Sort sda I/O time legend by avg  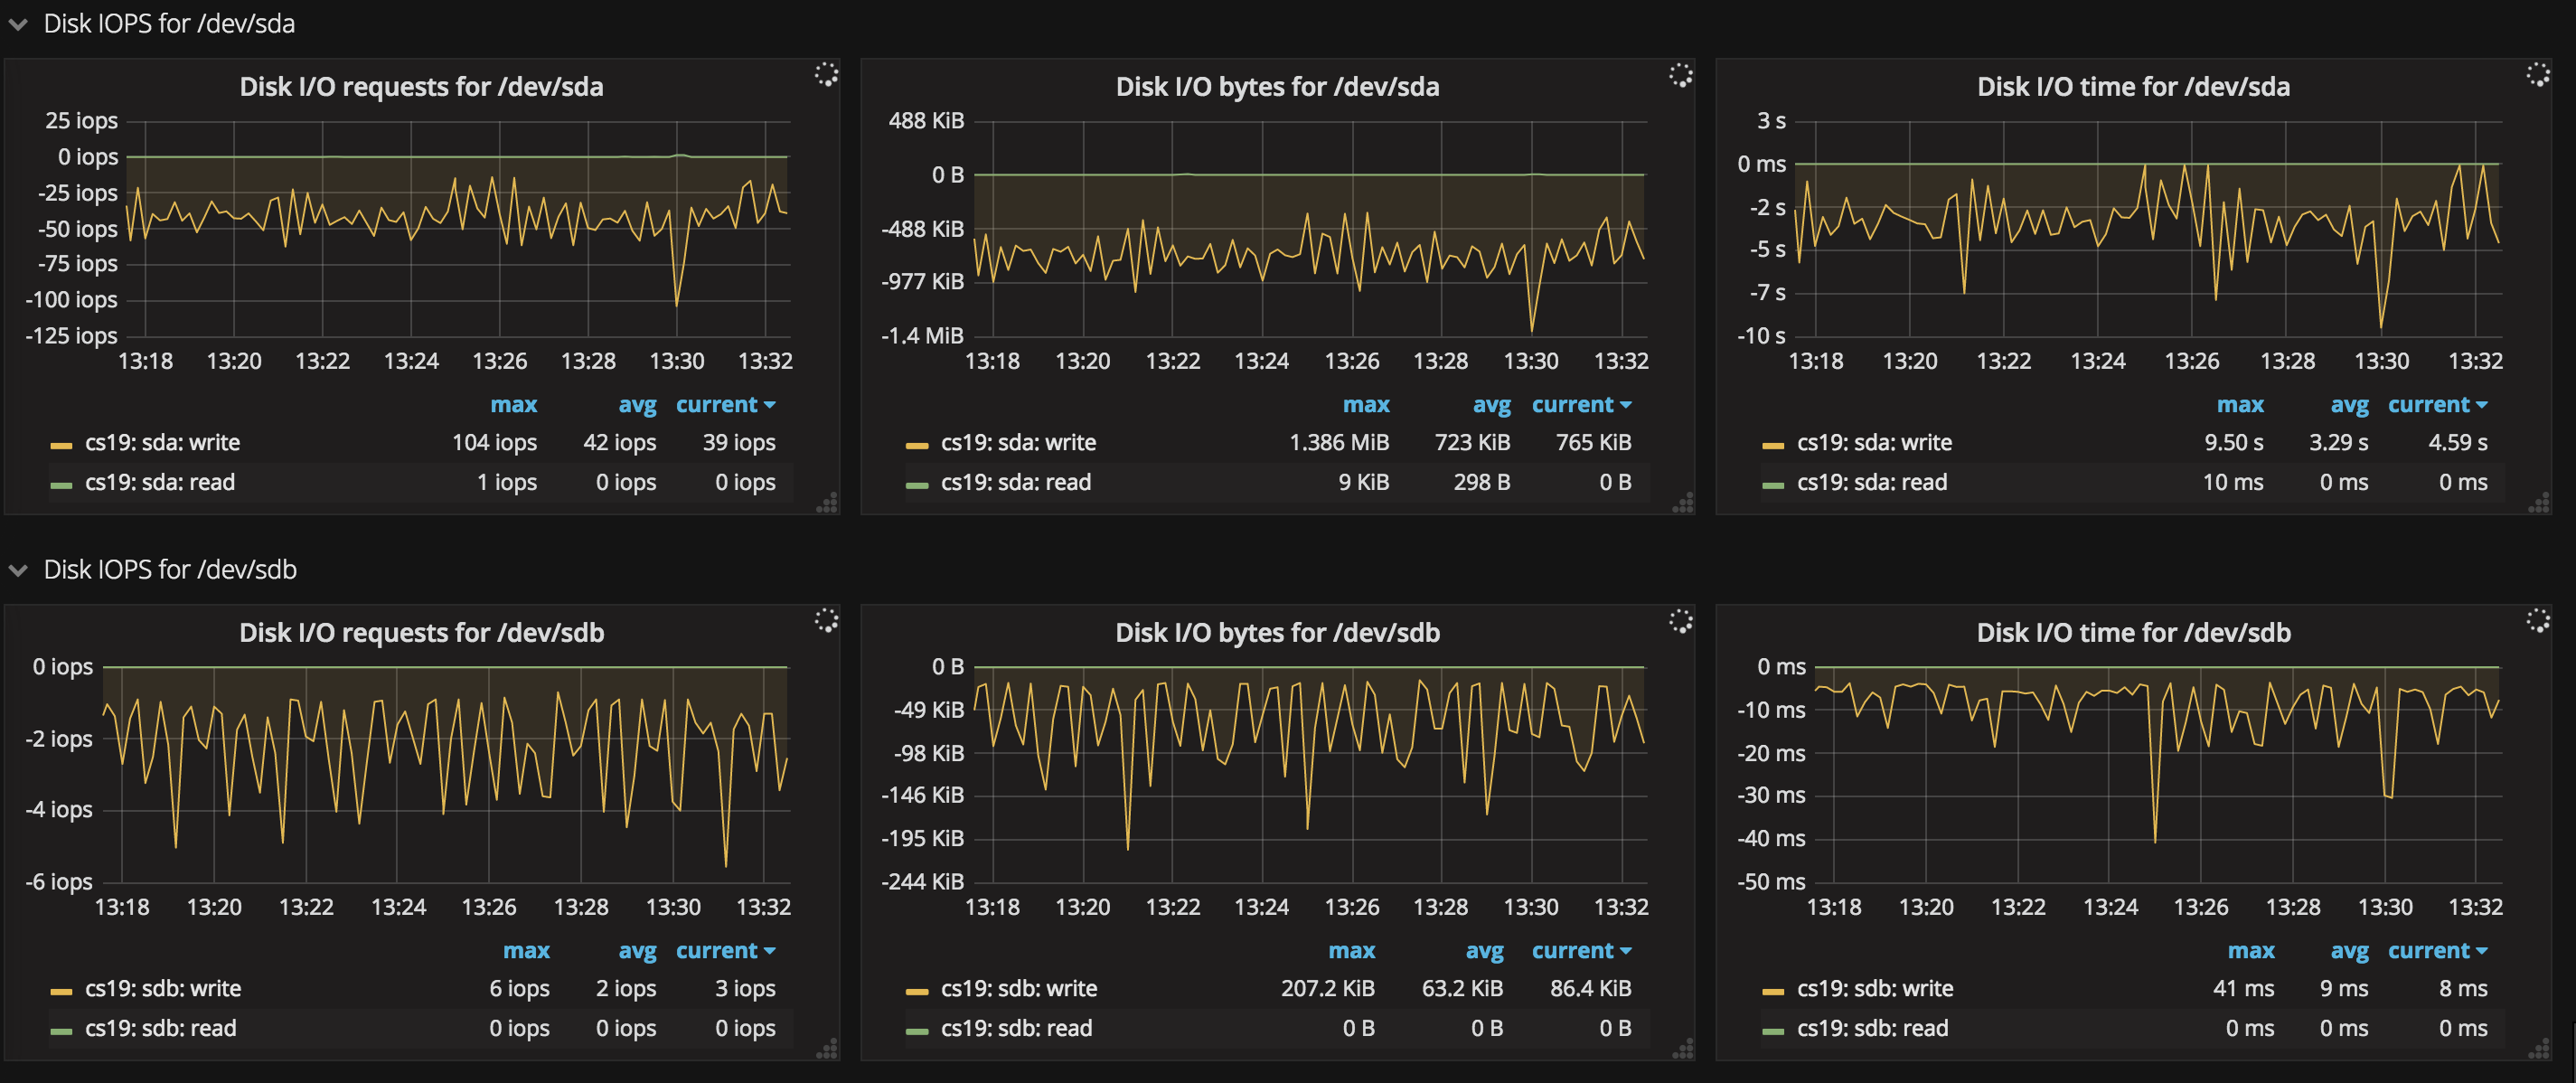[x=2349, y=405]
